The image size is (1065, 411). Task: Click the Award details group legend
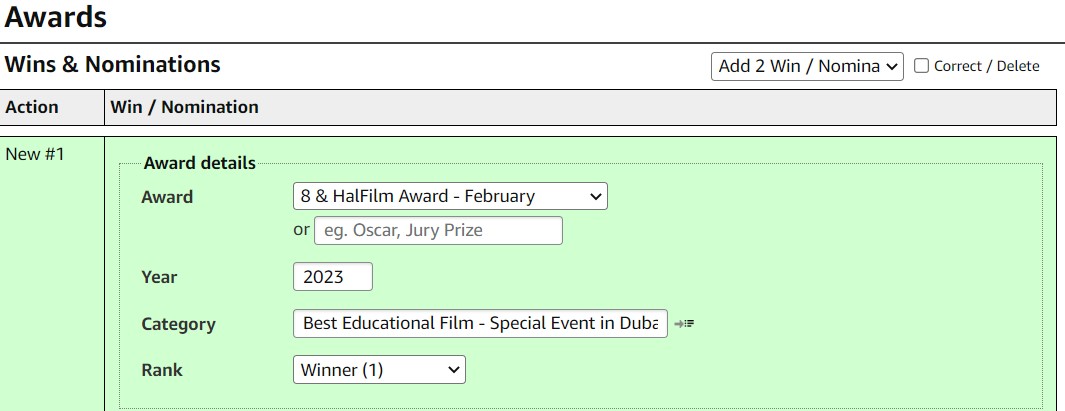(200, 163)
